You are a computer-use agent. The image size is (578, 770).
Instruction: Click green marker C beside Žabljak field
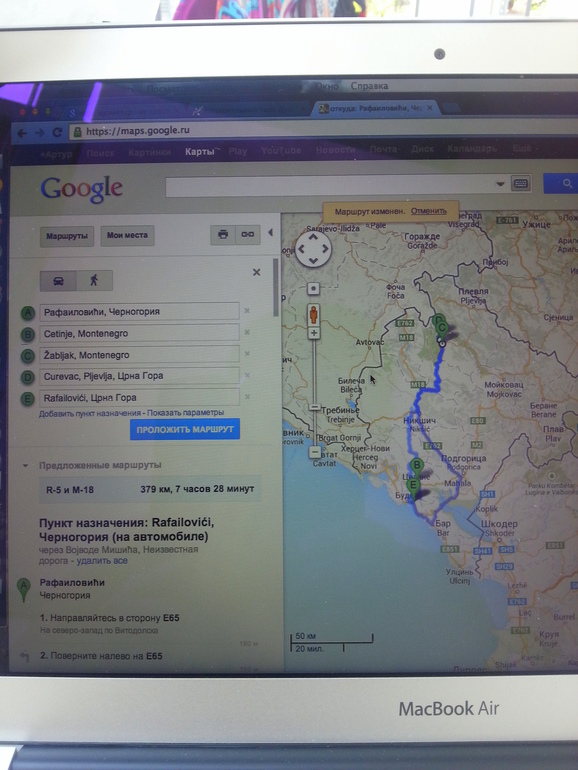point(28,356)
